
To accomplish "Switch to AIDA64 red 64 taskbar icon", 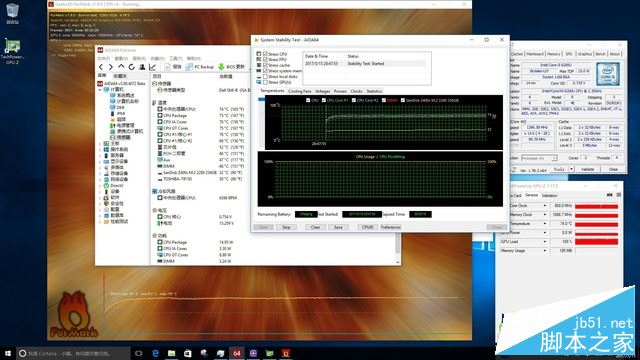I will click(237, 353).
